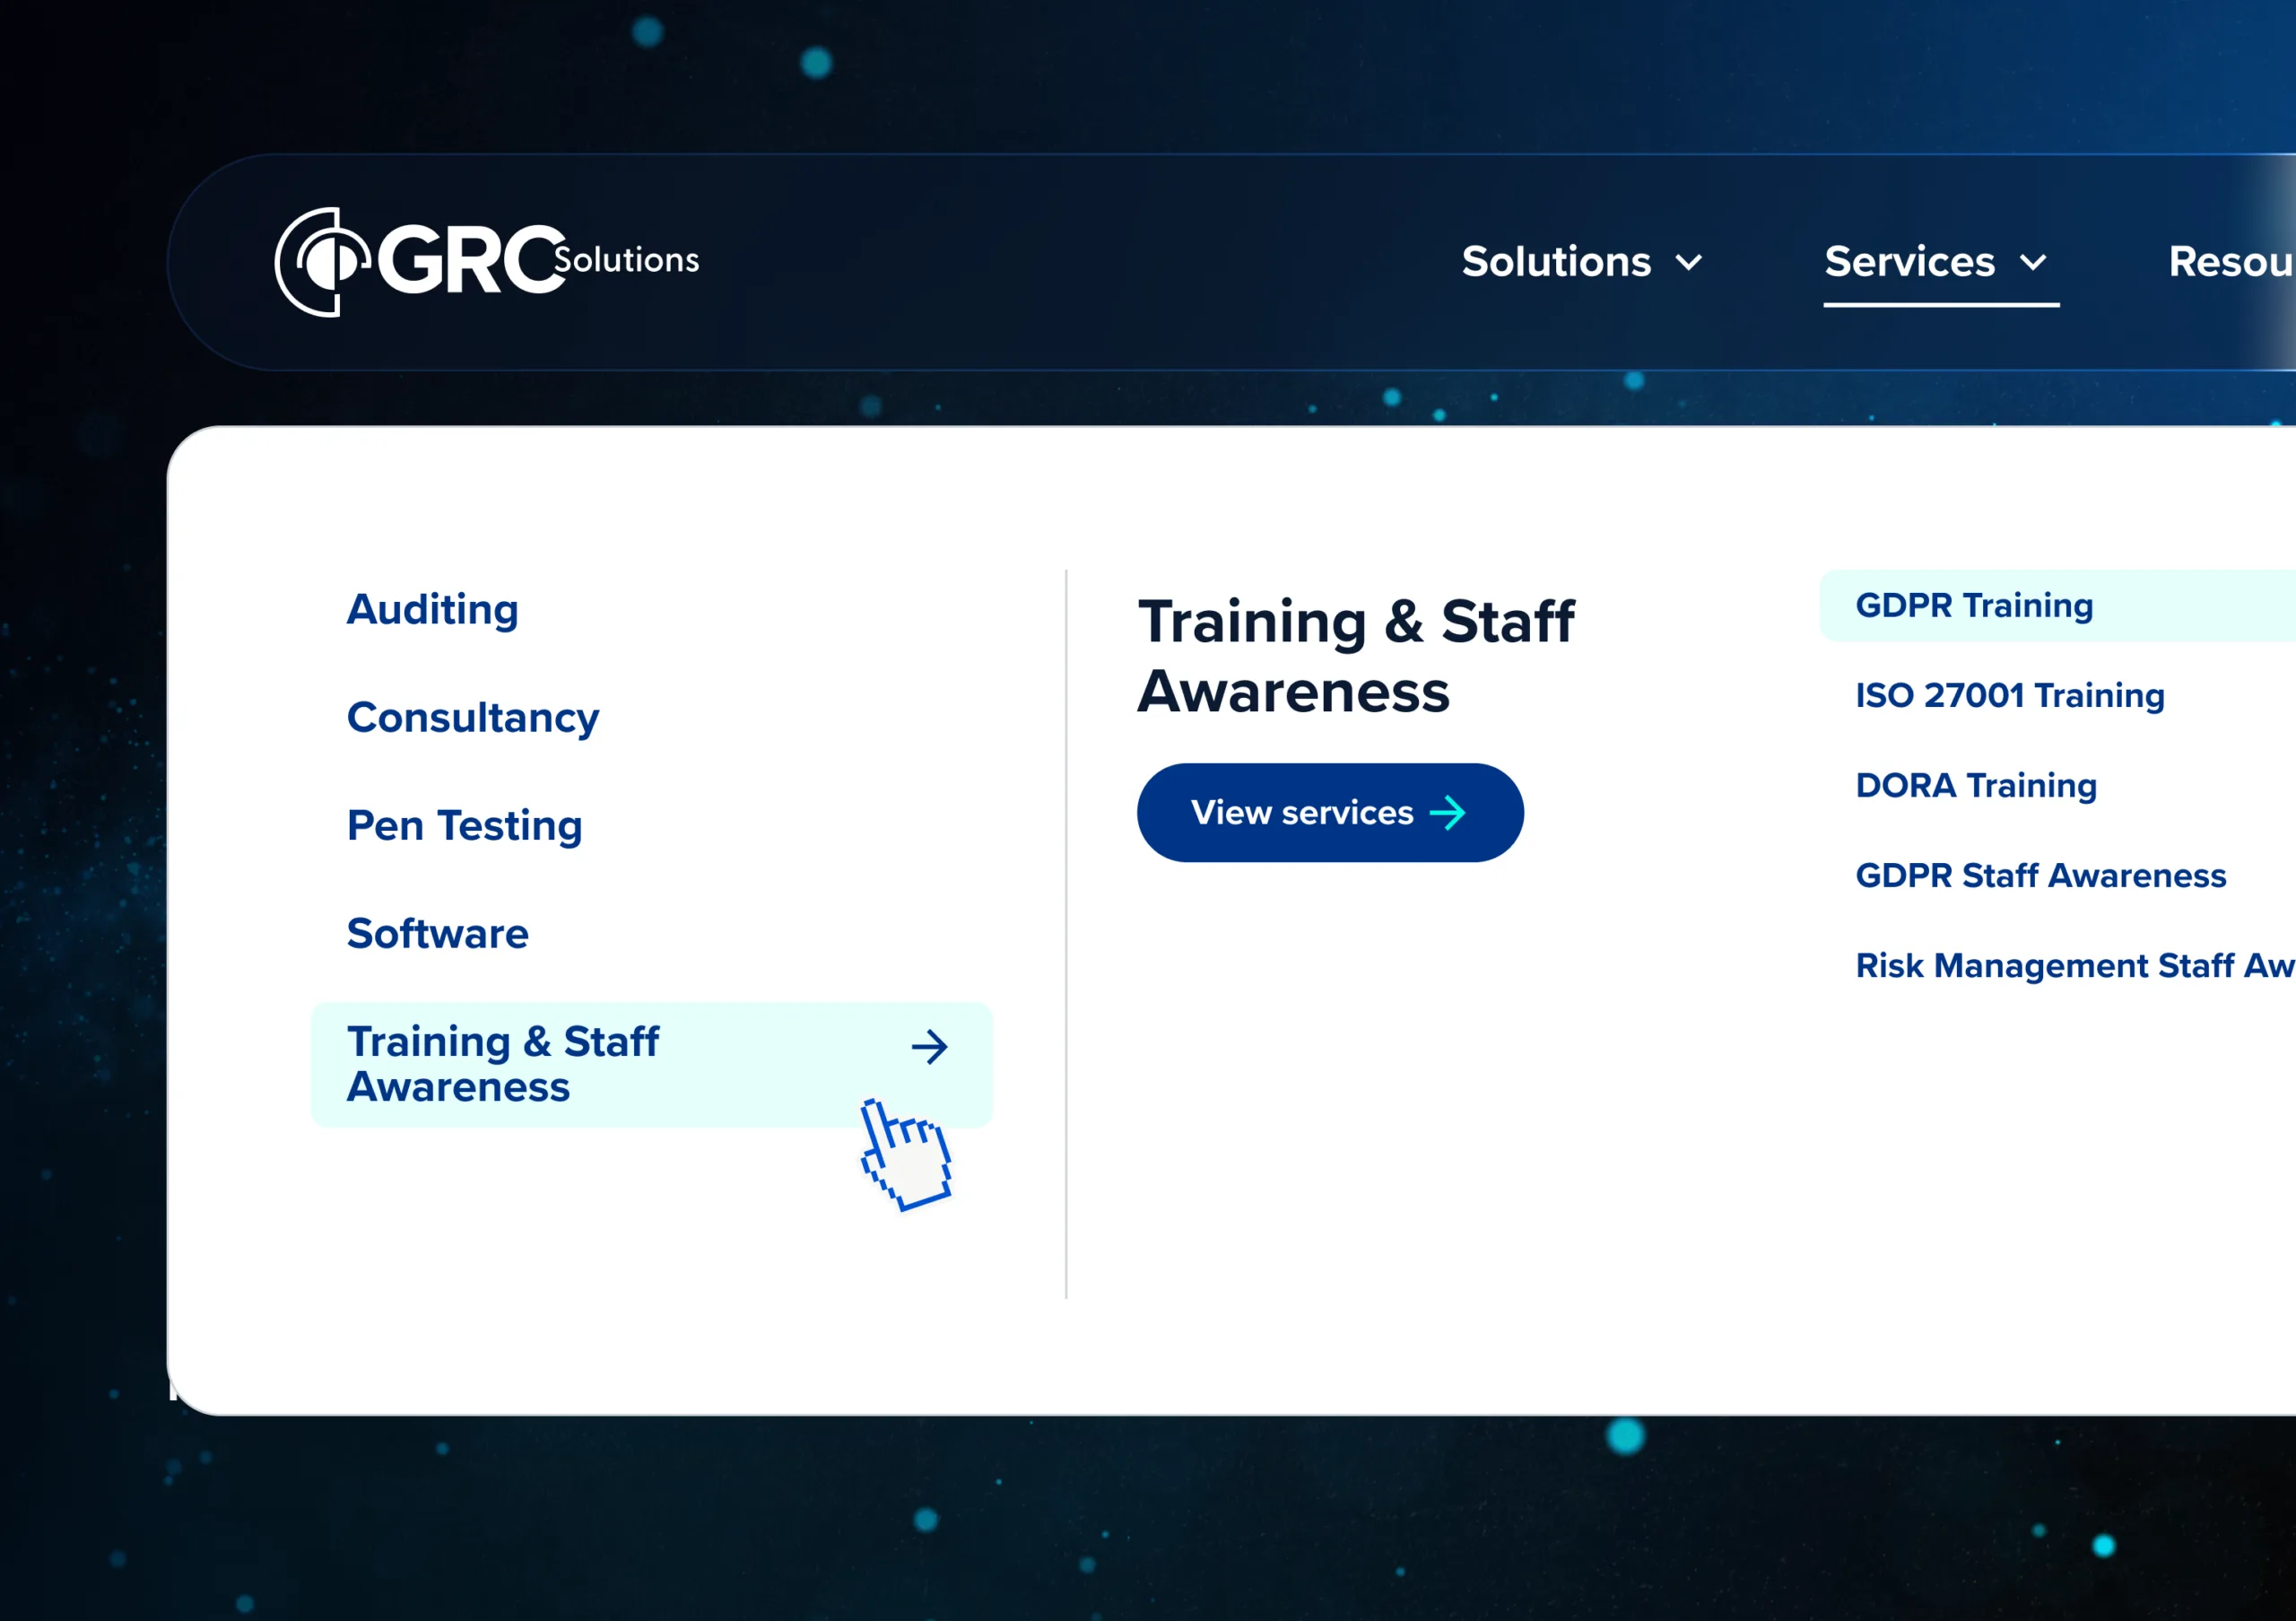Click the arrow icon in View services button

click(1448, 813)
